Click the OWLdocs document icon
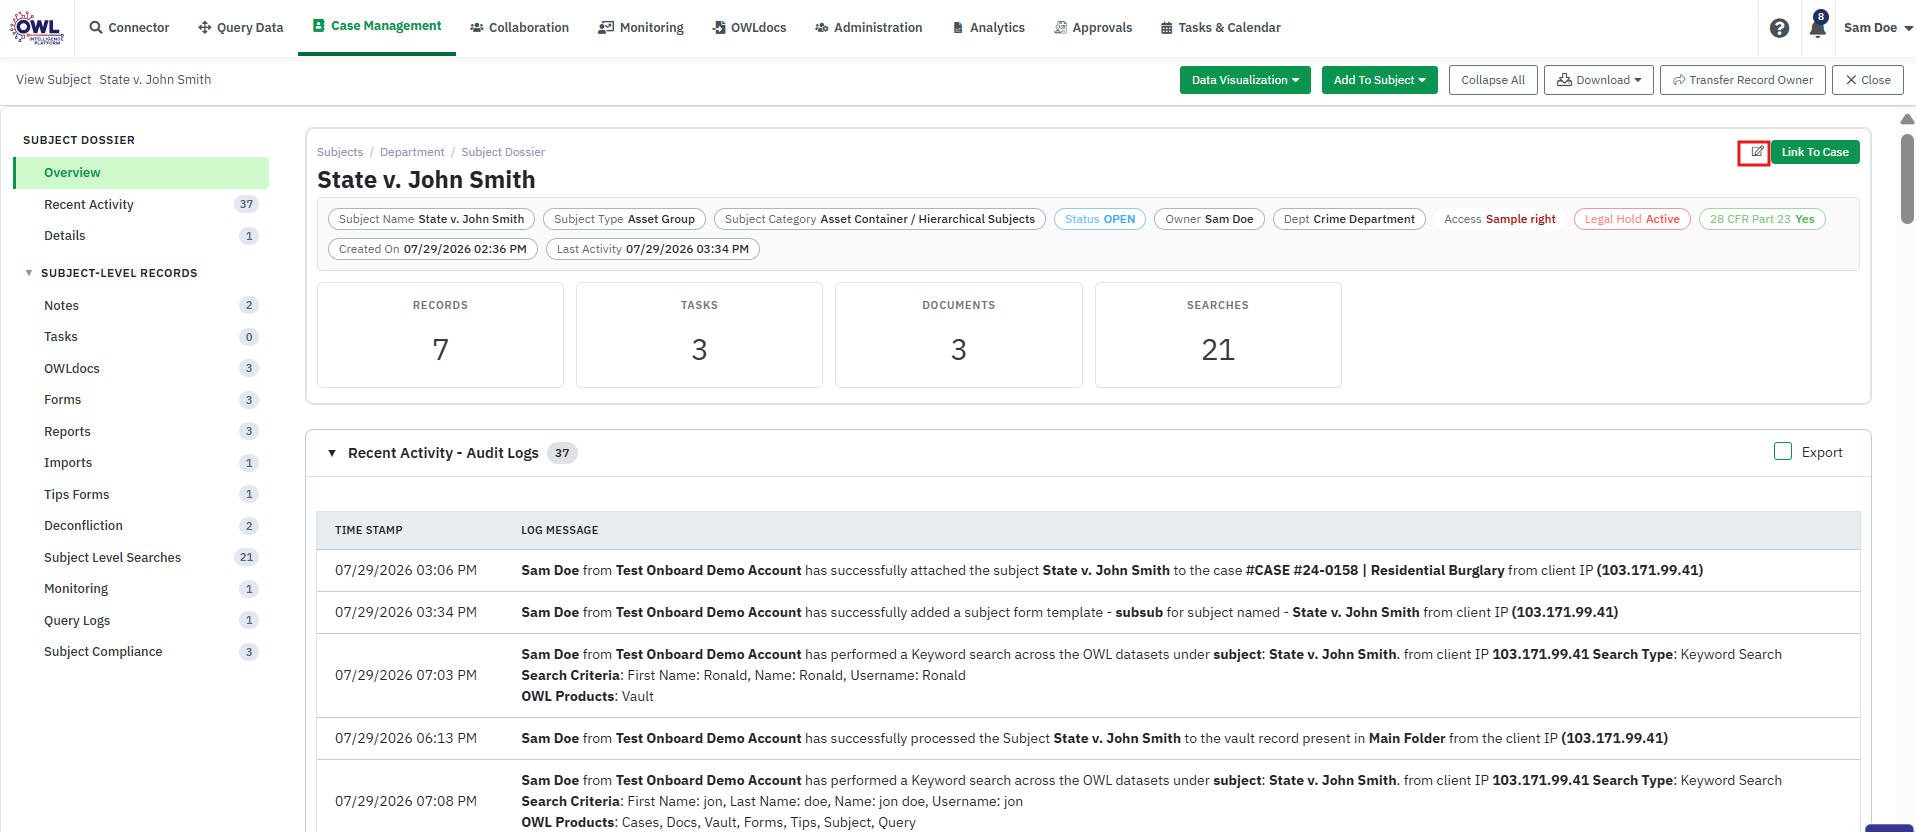Image resolution: width=1916 pixels, height=832 pixels. [719, 28]
